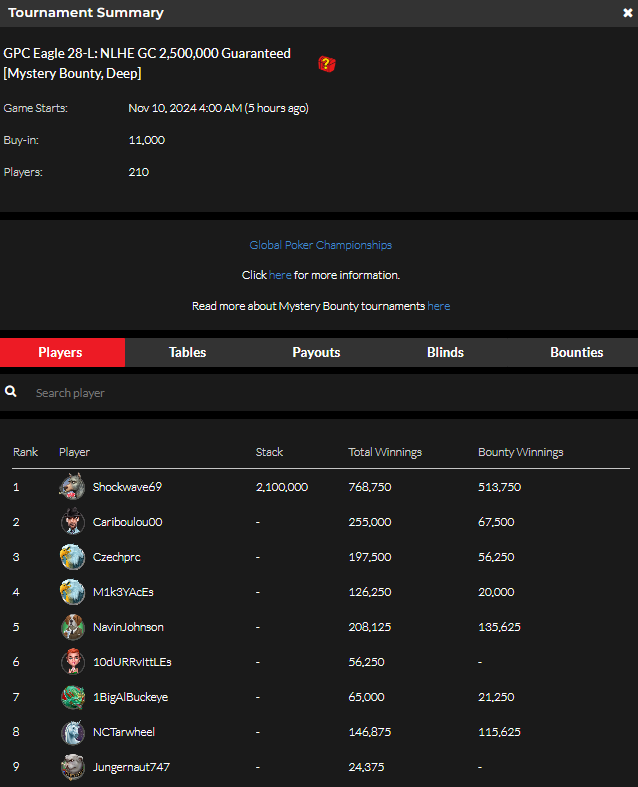638x787 pixels.
Task: Click bounty winnings 67,500
Action: (x=496, y=522)
